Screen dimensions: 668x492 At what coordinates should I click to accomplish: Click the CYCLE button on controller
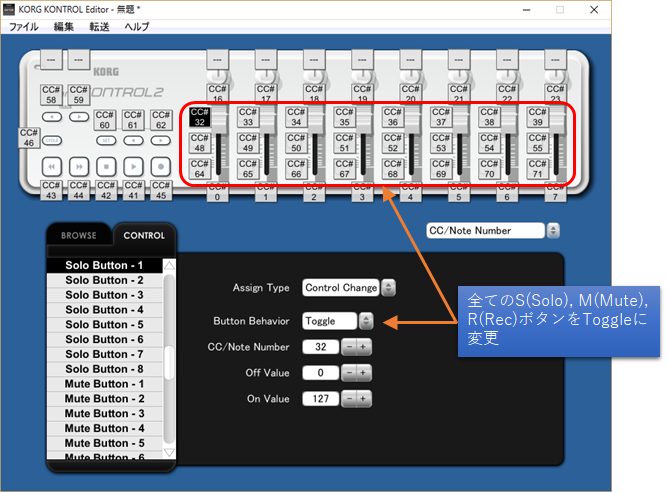click(52, 141)
